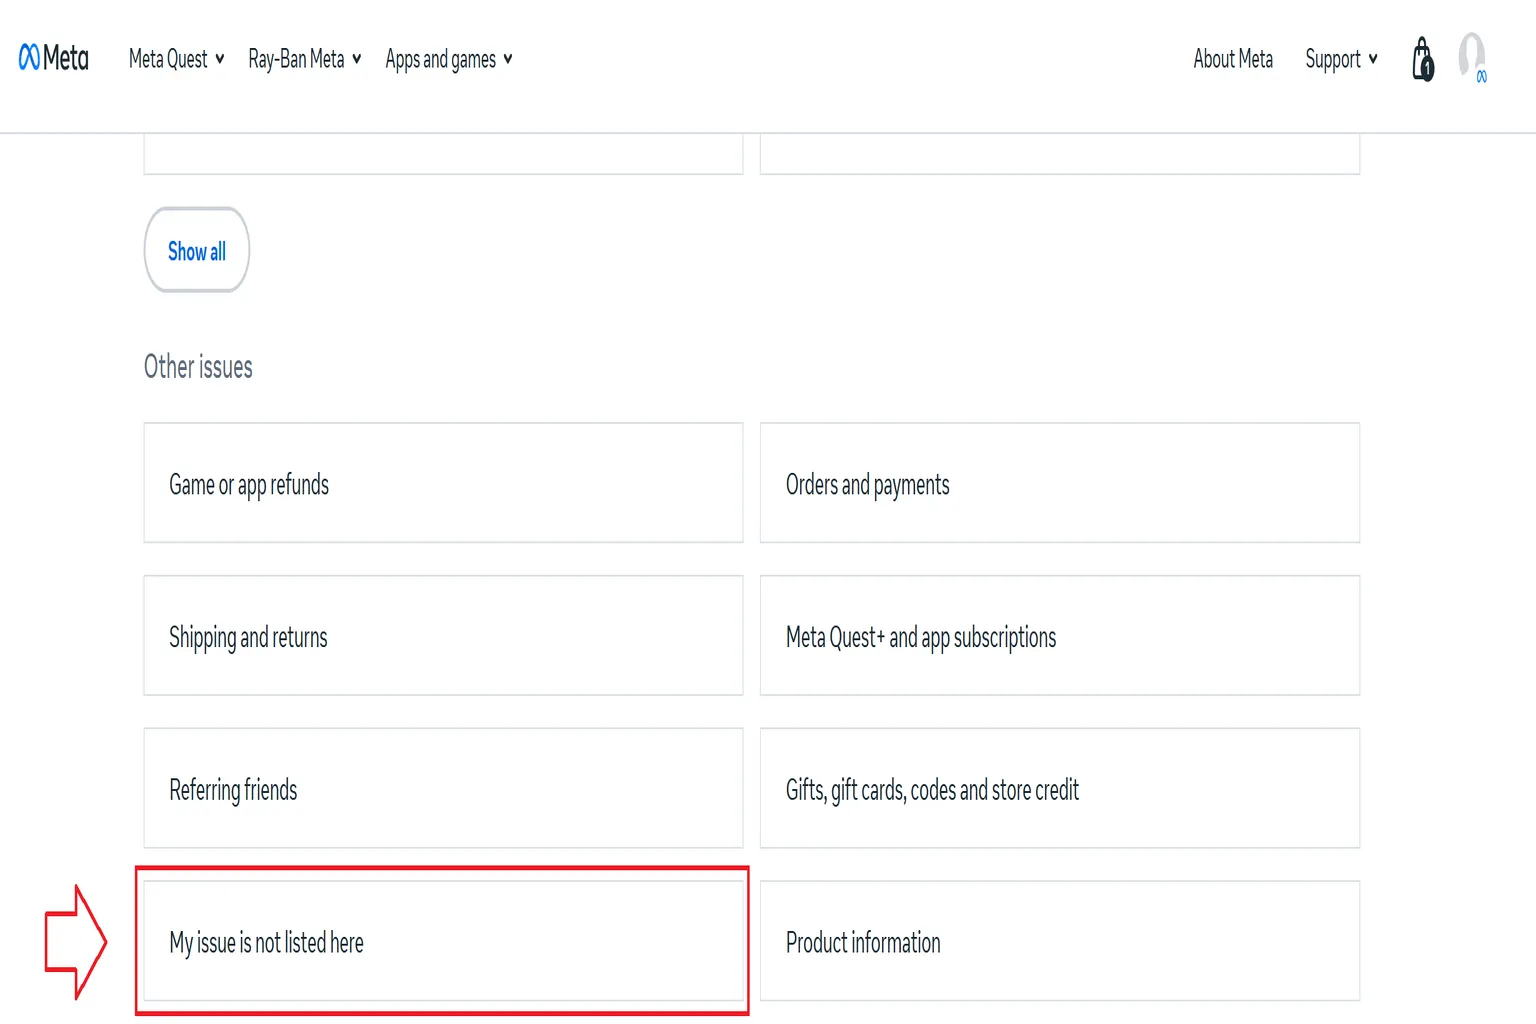Open the shopping bag cart icon
This screenshot has height=1024, width=1536.
tap(1423, 59)
